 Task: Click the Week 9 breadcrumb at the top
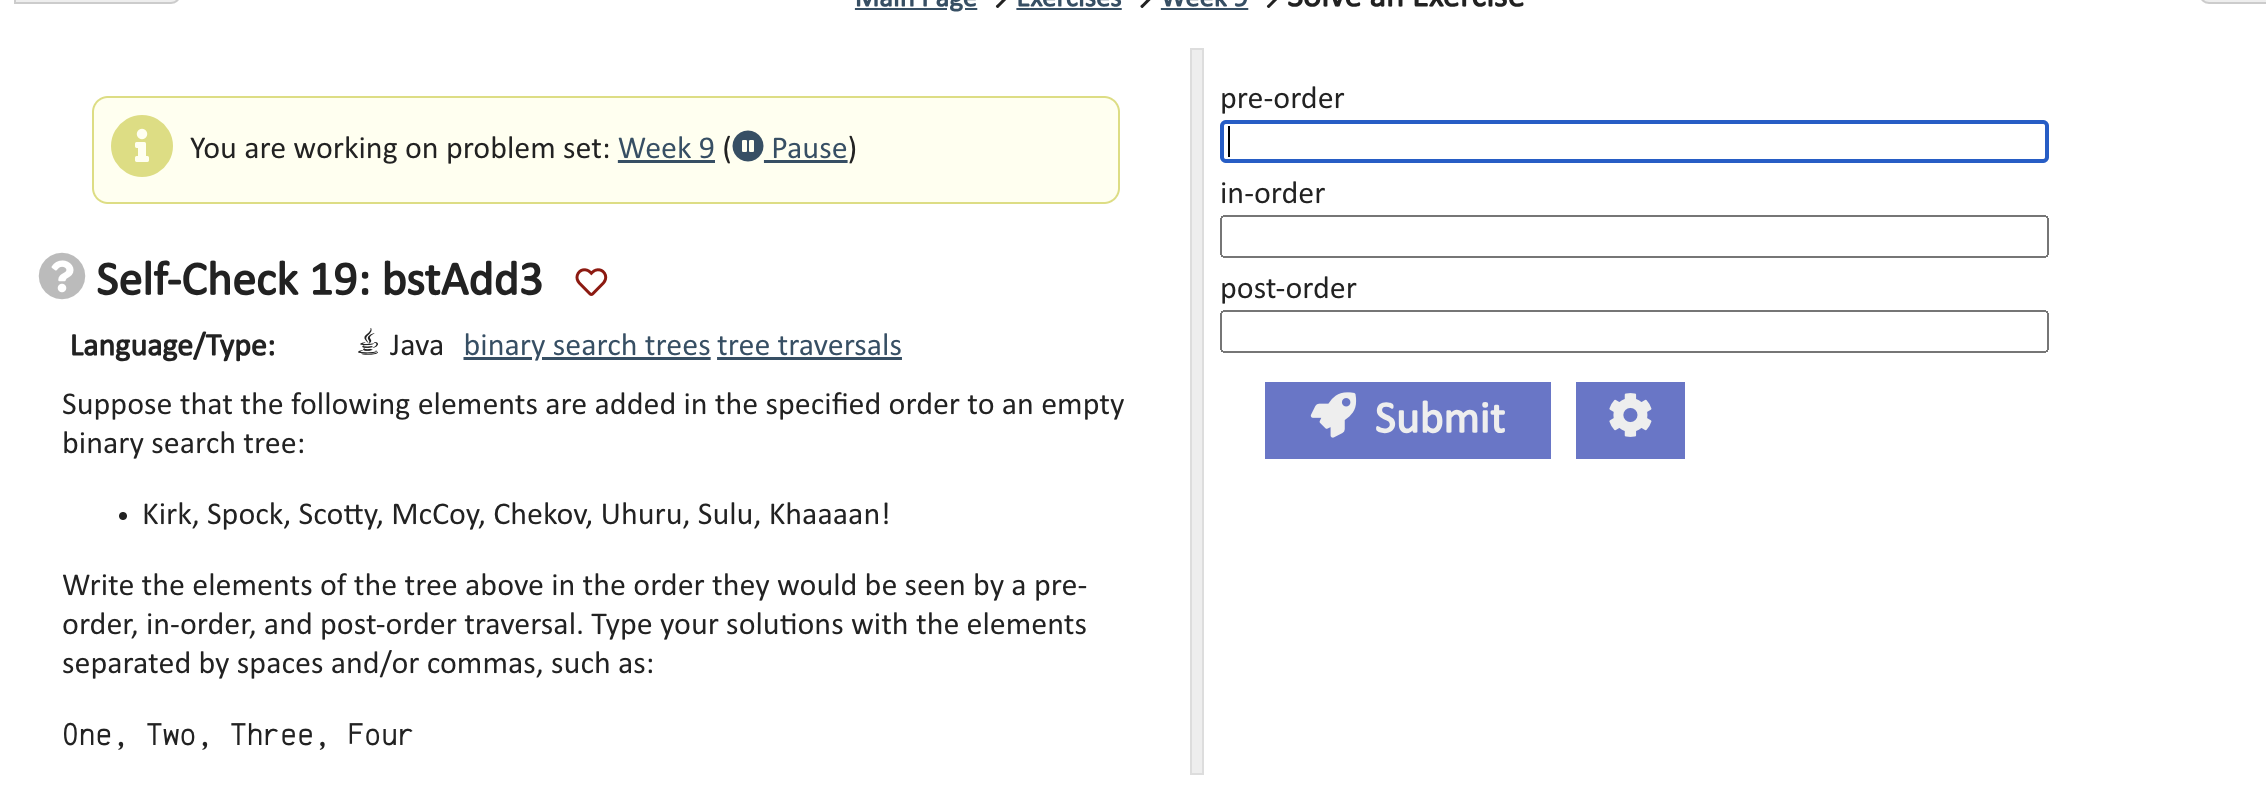(1205, 3)
